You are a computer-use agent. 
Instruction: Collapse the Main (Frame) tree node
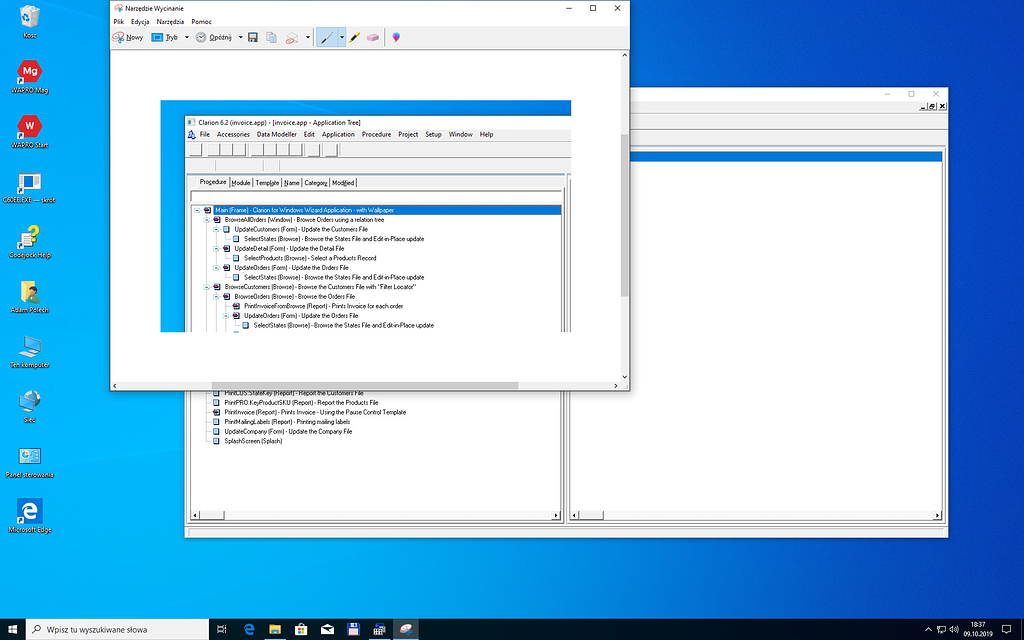[196, 210]
